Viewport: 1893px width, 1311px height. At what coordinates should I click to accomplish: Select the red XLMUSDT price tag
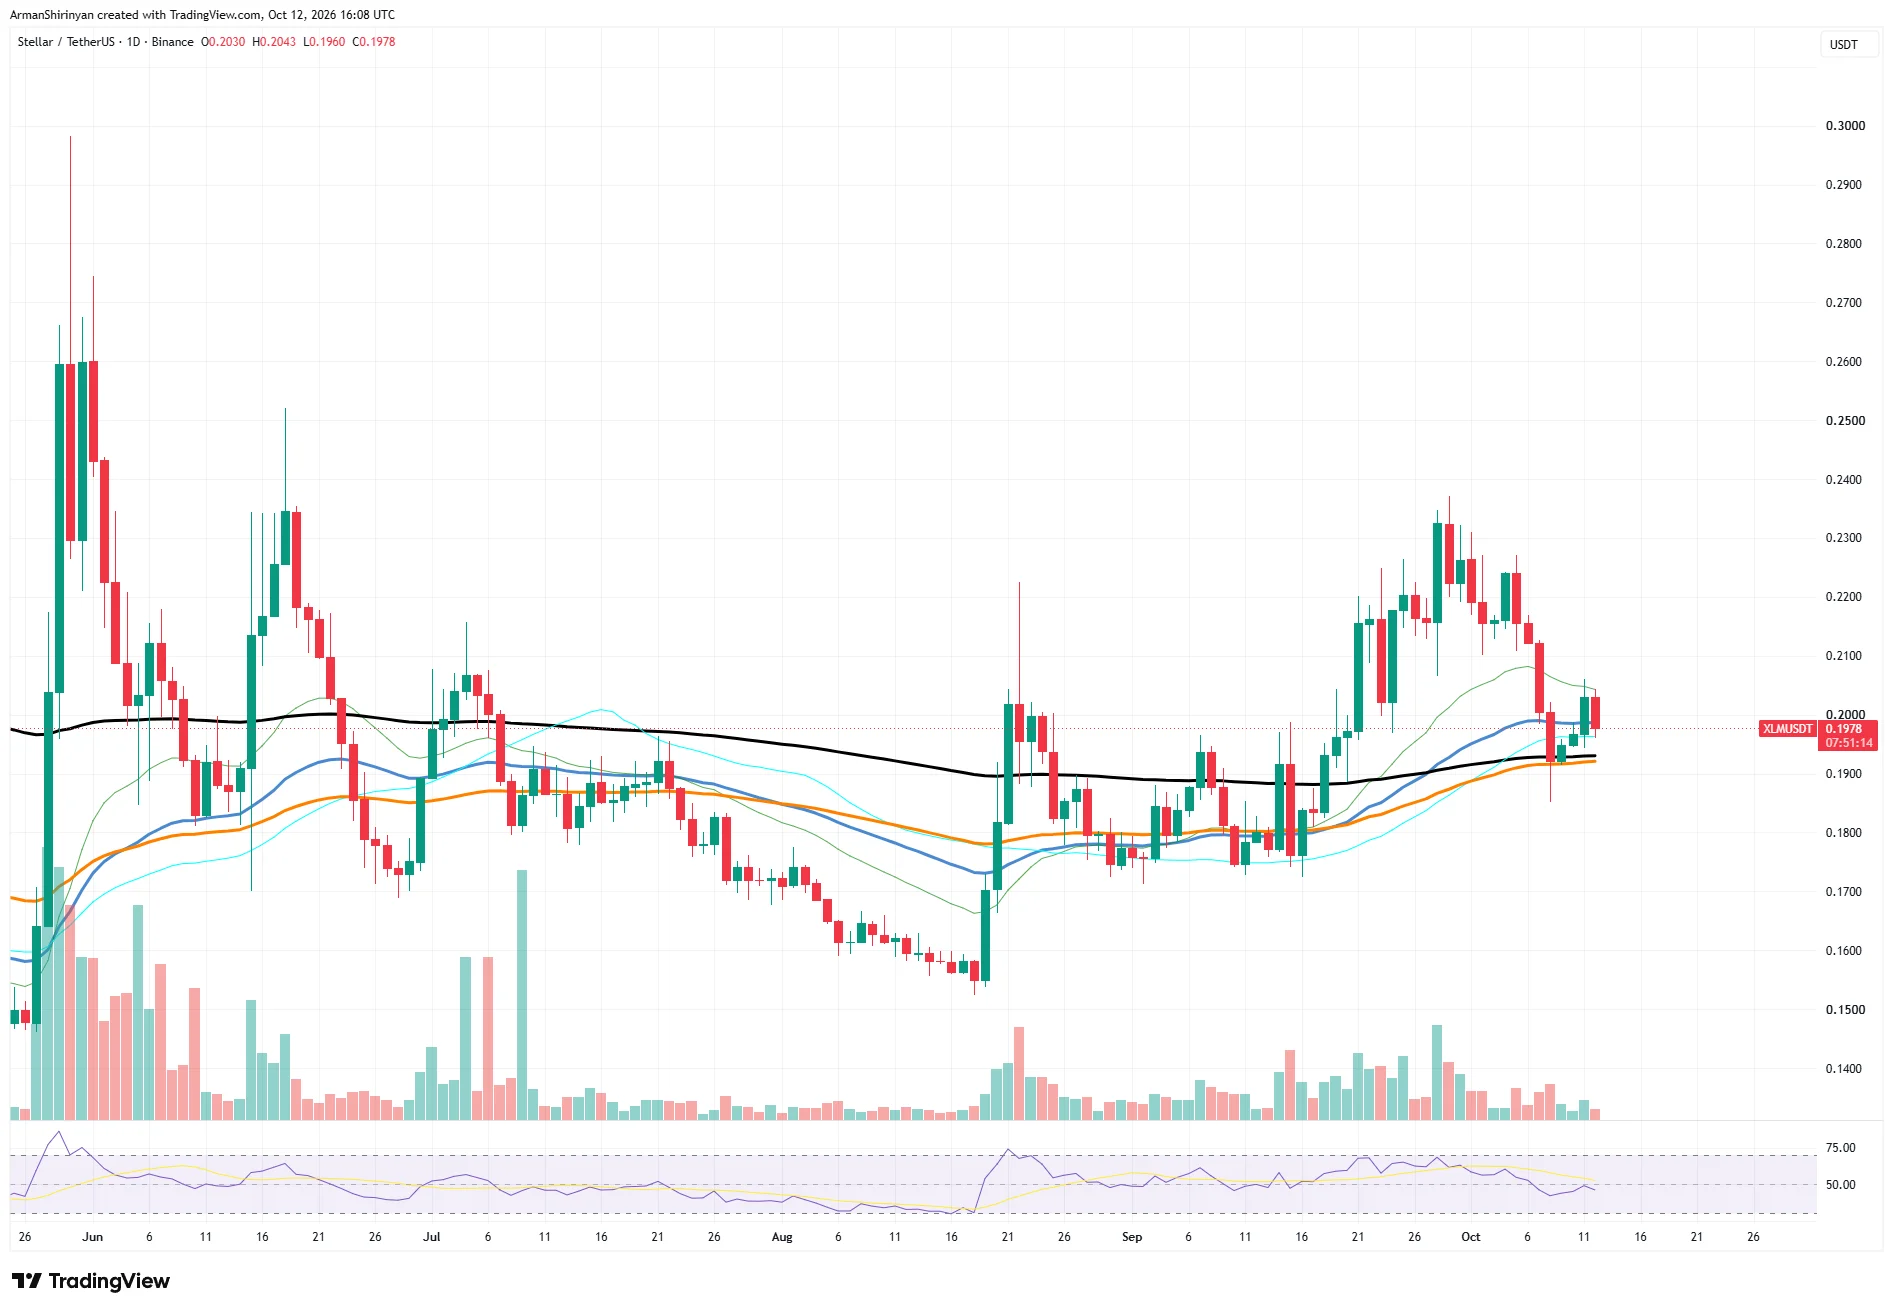click(1787, 729)
